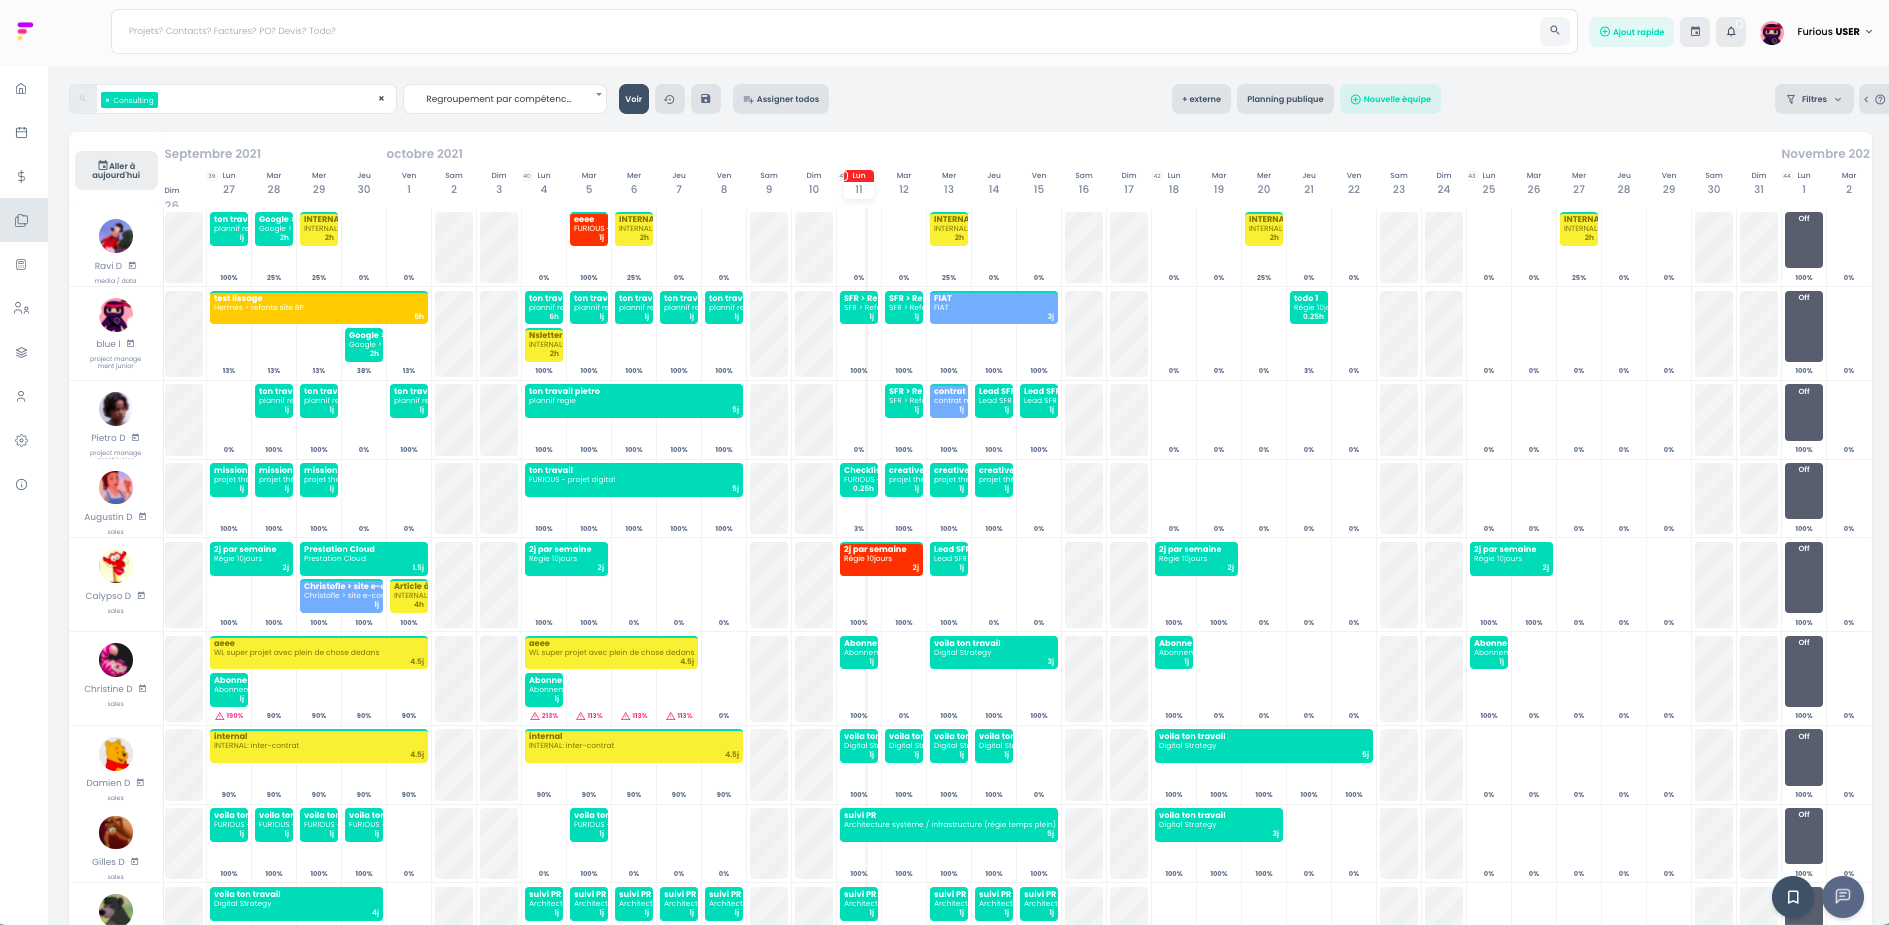Click the small calendar icon beside Ravi D

(132, 266)
